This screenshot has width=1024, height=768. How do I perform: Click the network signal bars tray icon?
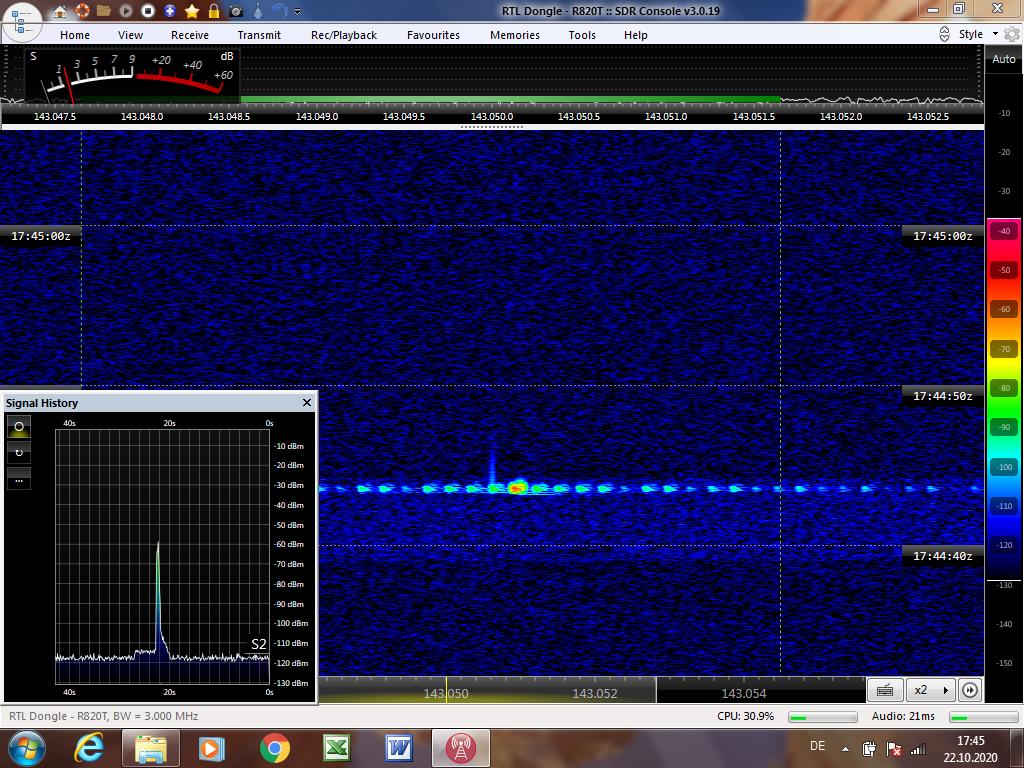[x=918, y=748]
